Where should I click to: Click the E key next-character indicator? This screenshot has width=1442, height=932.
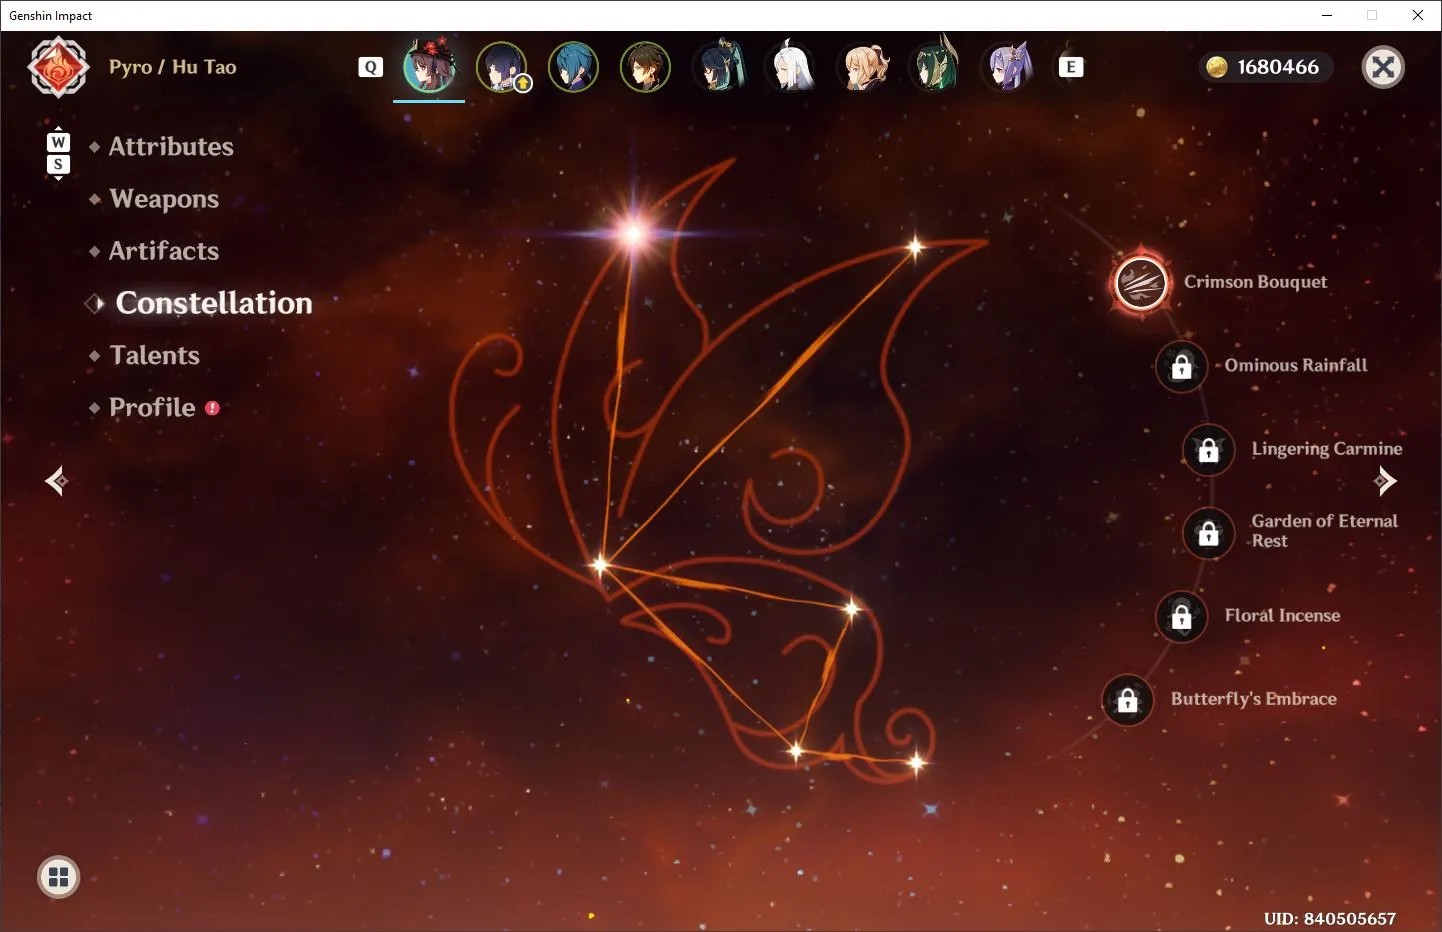[1071, 67]
